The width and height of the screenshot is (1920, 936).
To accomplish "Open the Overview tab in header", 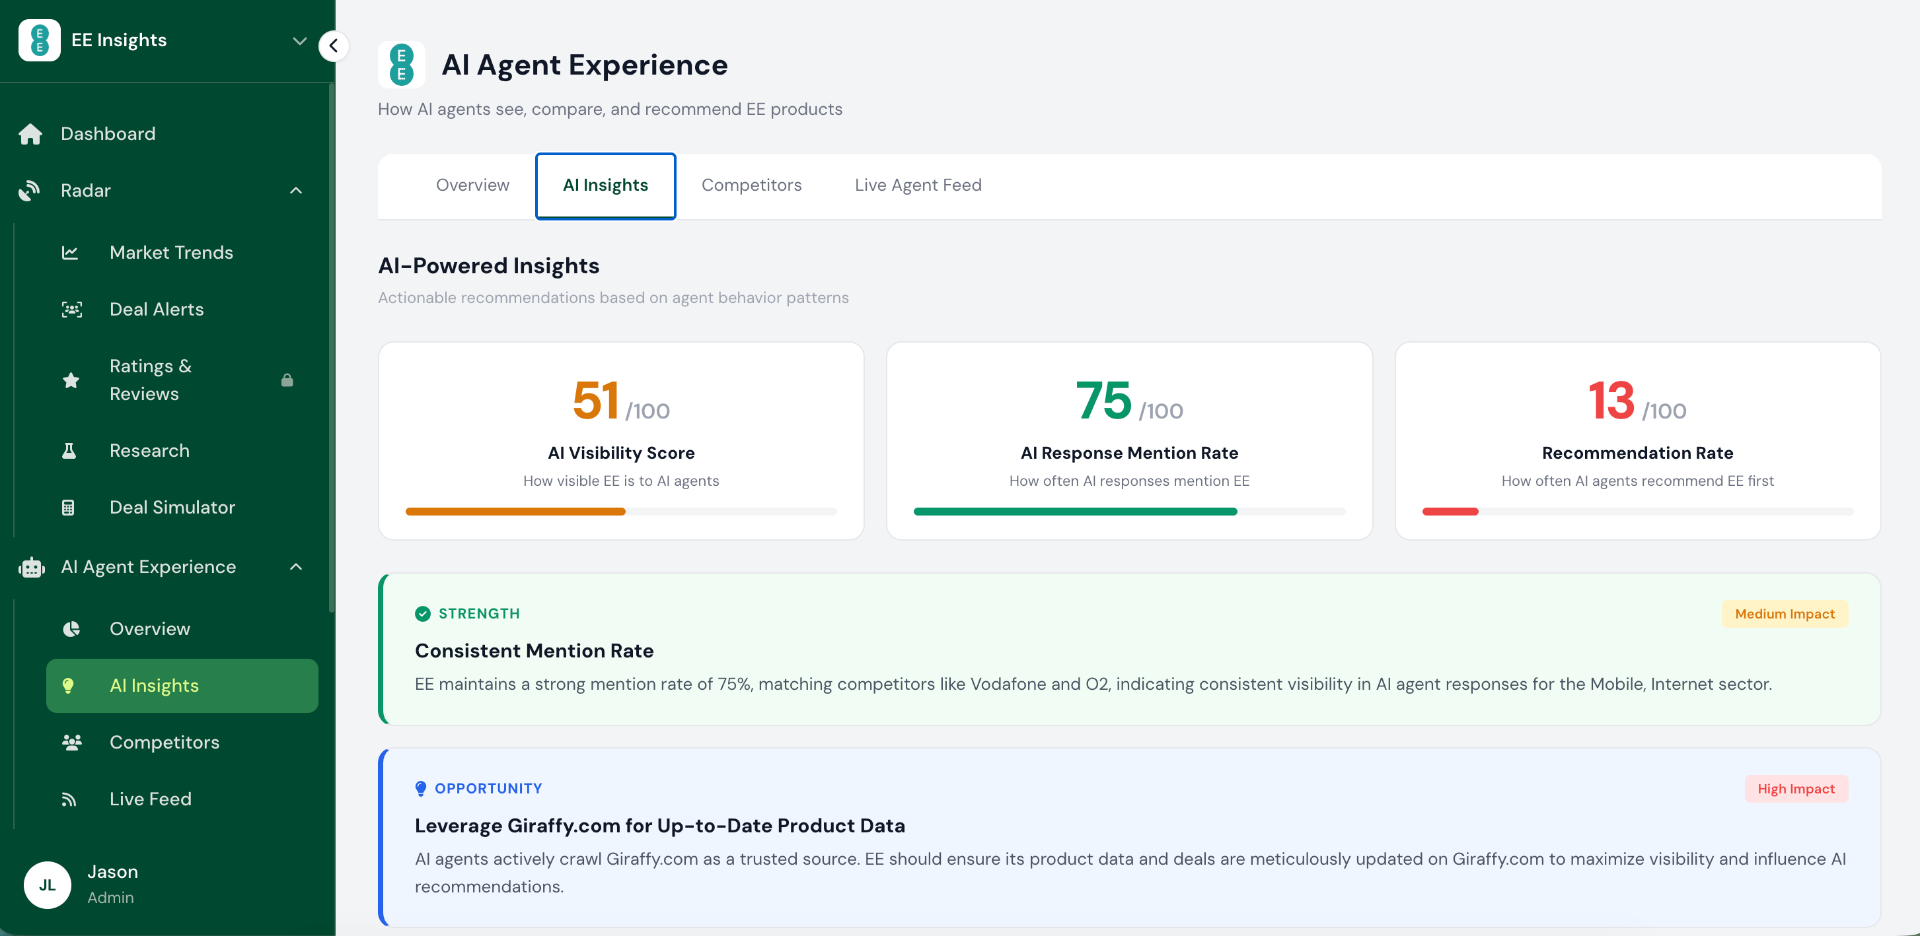I will pos(472,185).
